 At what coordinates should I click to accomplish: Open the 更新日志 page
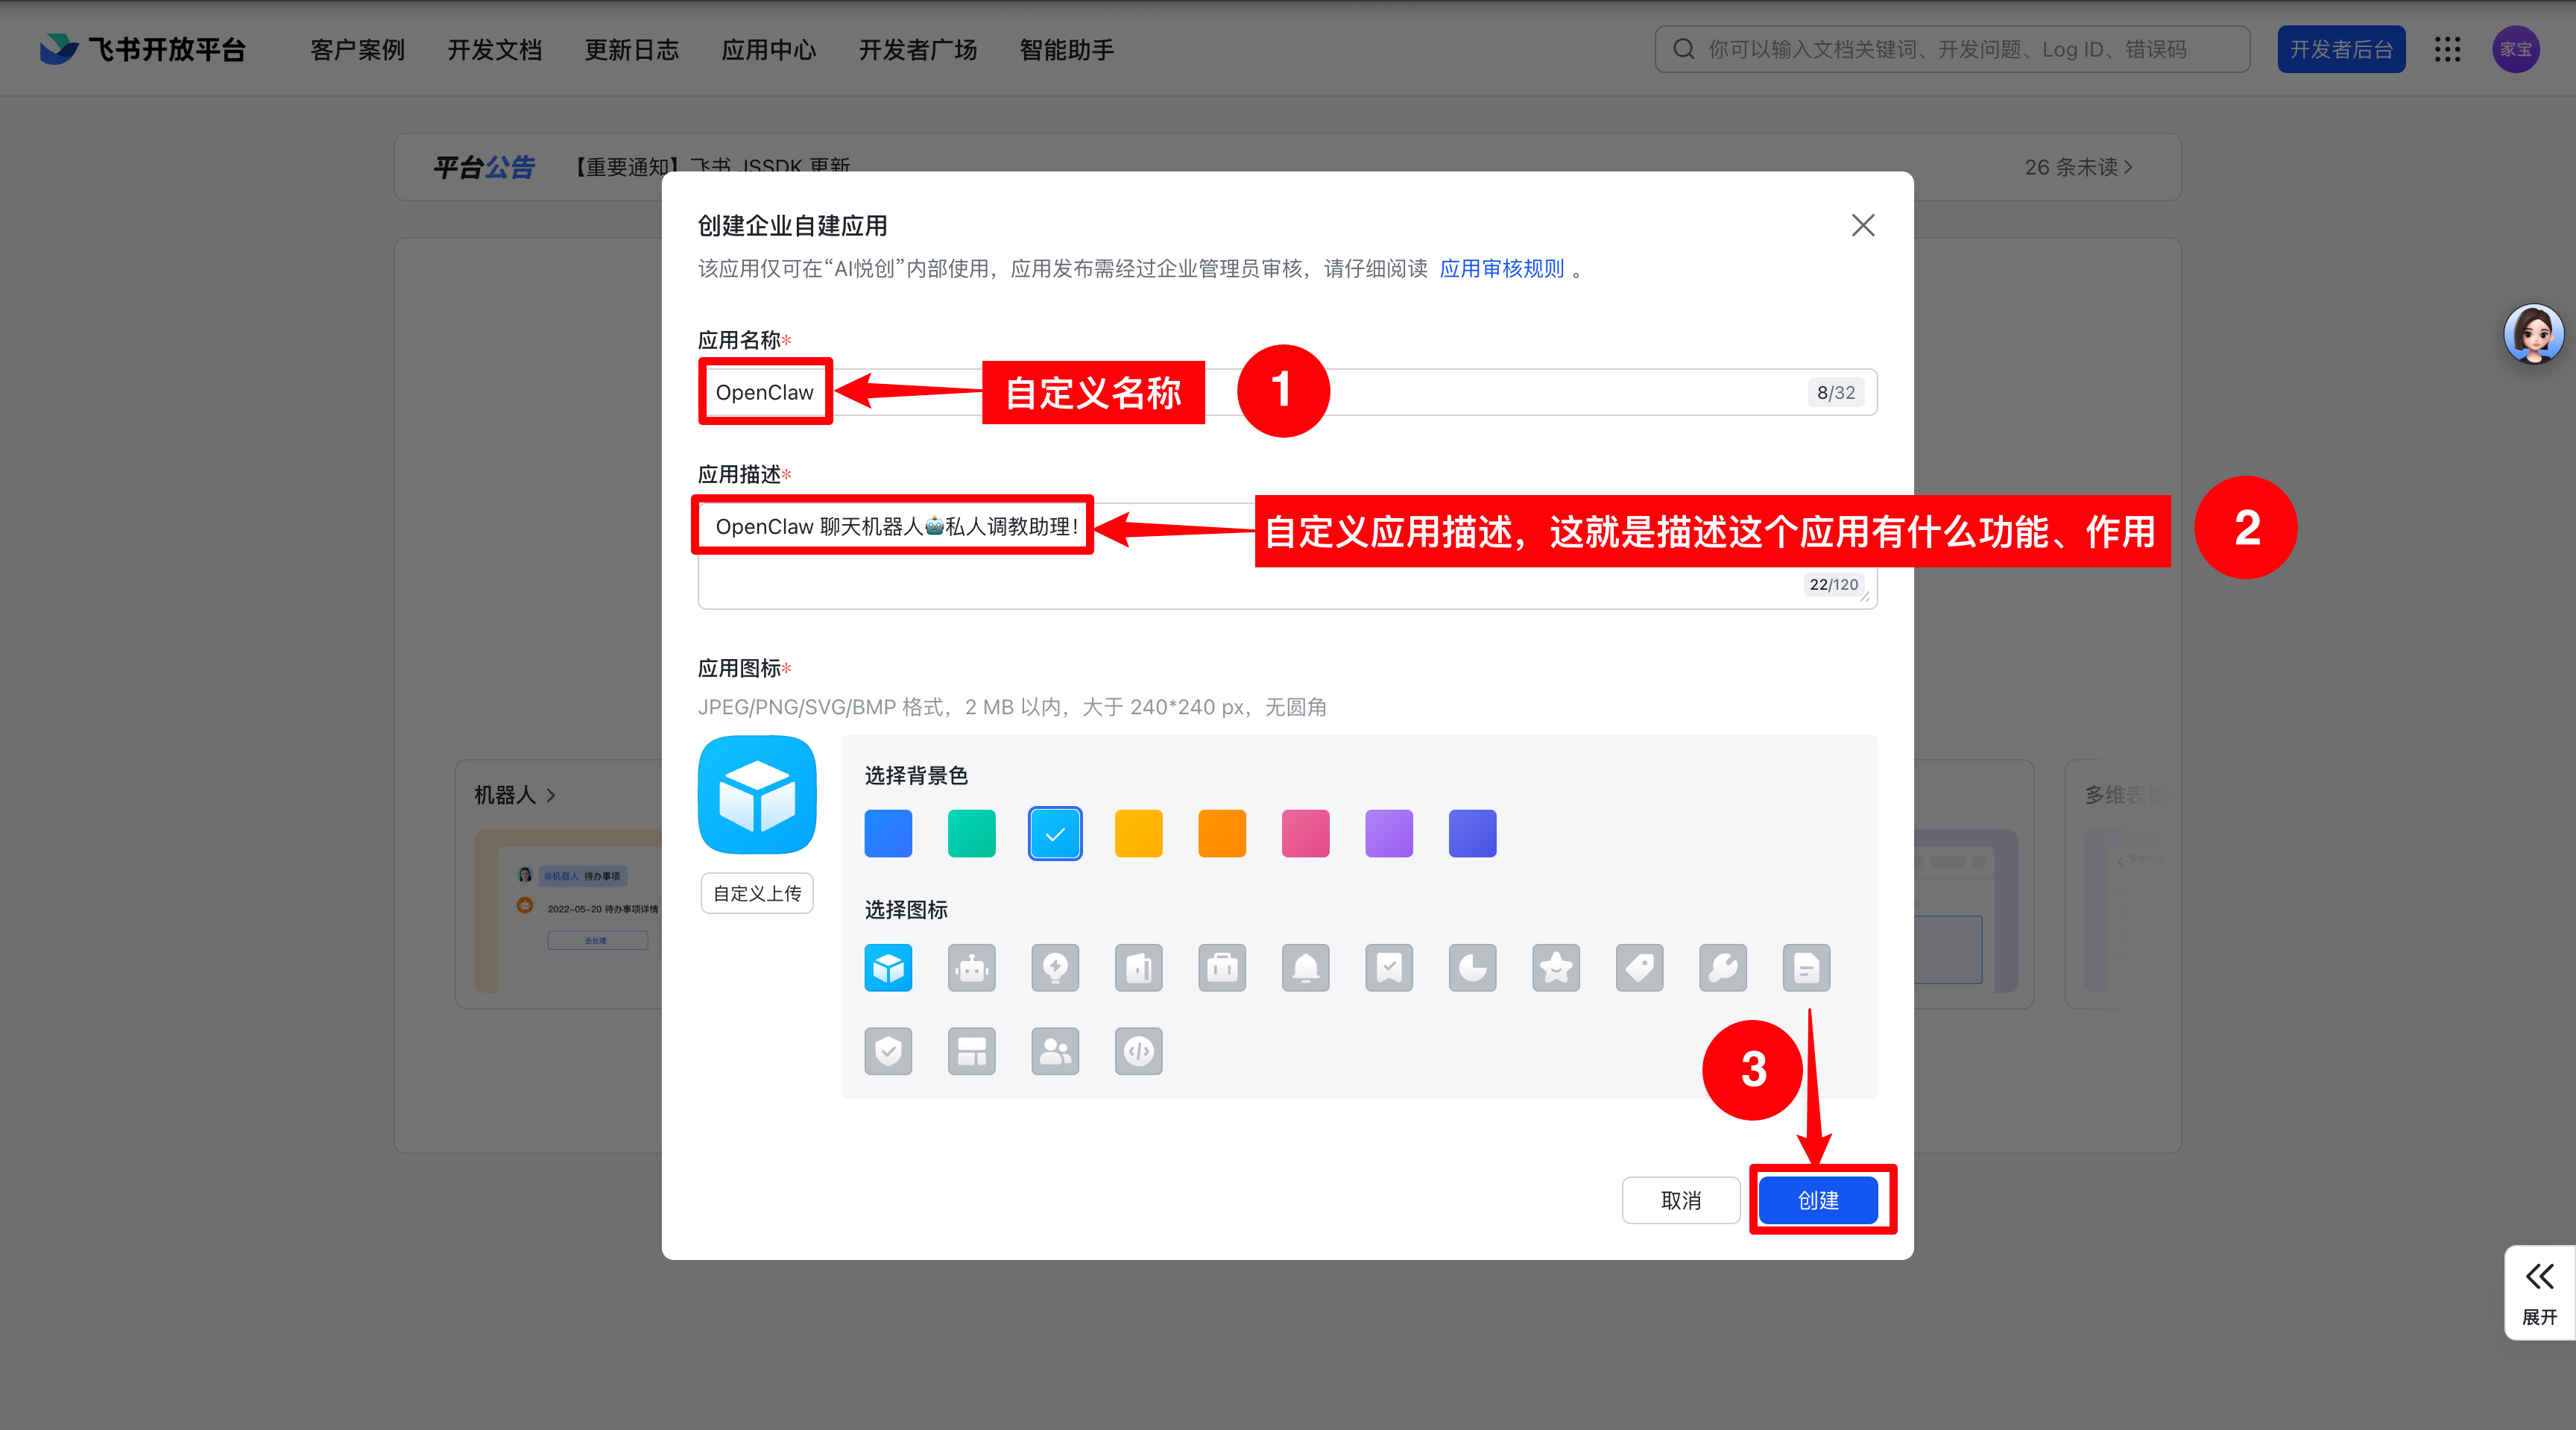pyautogui.click(x=631, y=49)
